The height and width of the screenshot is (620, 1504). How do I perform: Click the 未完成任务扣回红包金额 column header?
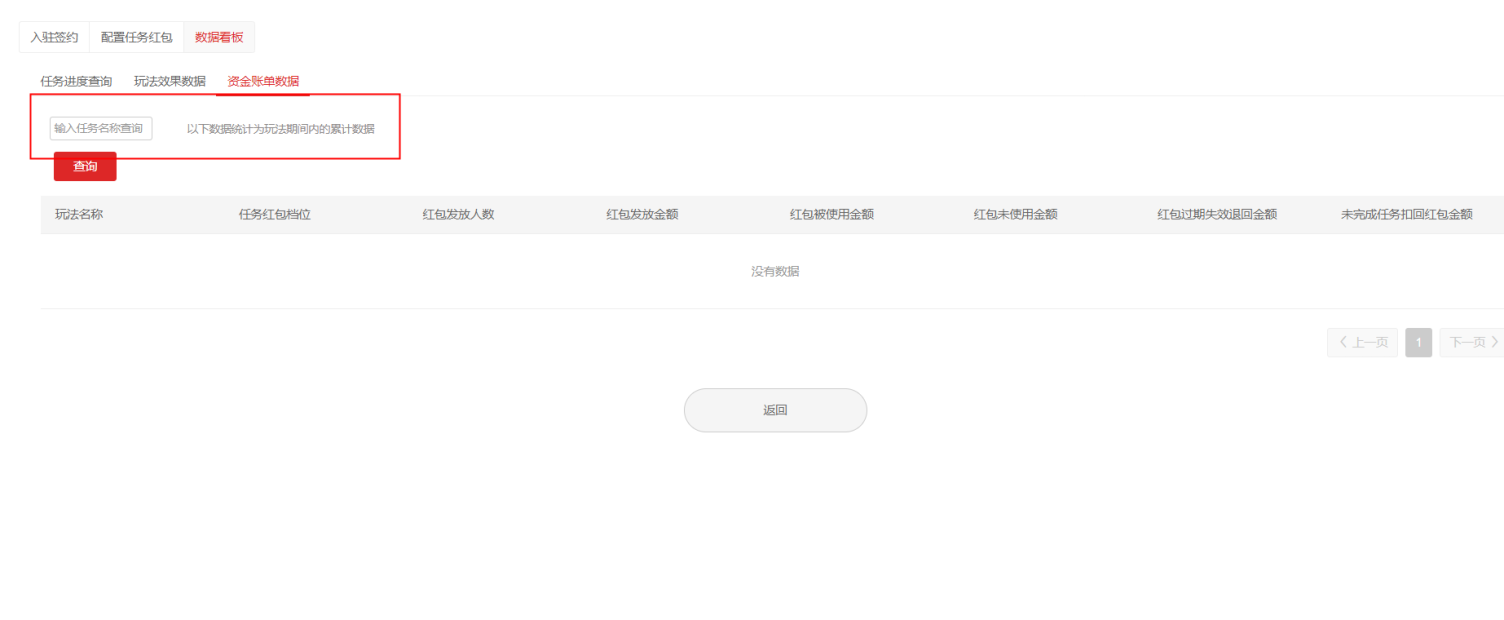1407,214
